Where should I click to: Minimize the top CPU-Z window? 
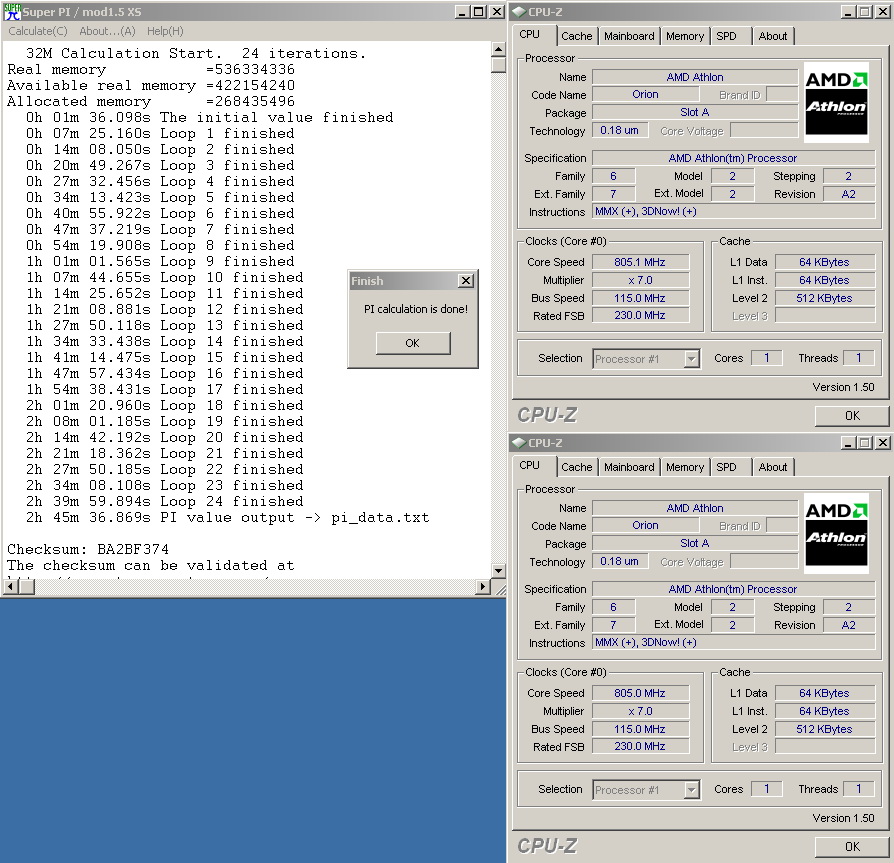point(848,11)
